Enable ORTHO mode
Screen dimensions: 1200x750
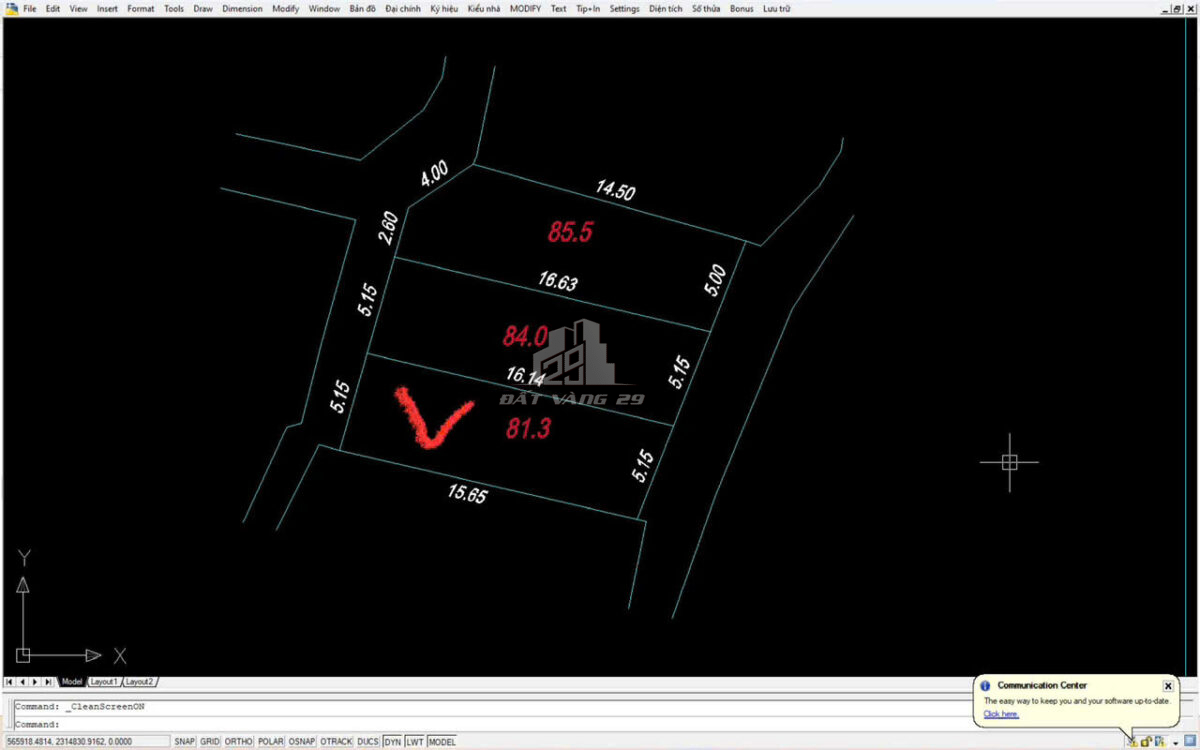tap(238, 741)
